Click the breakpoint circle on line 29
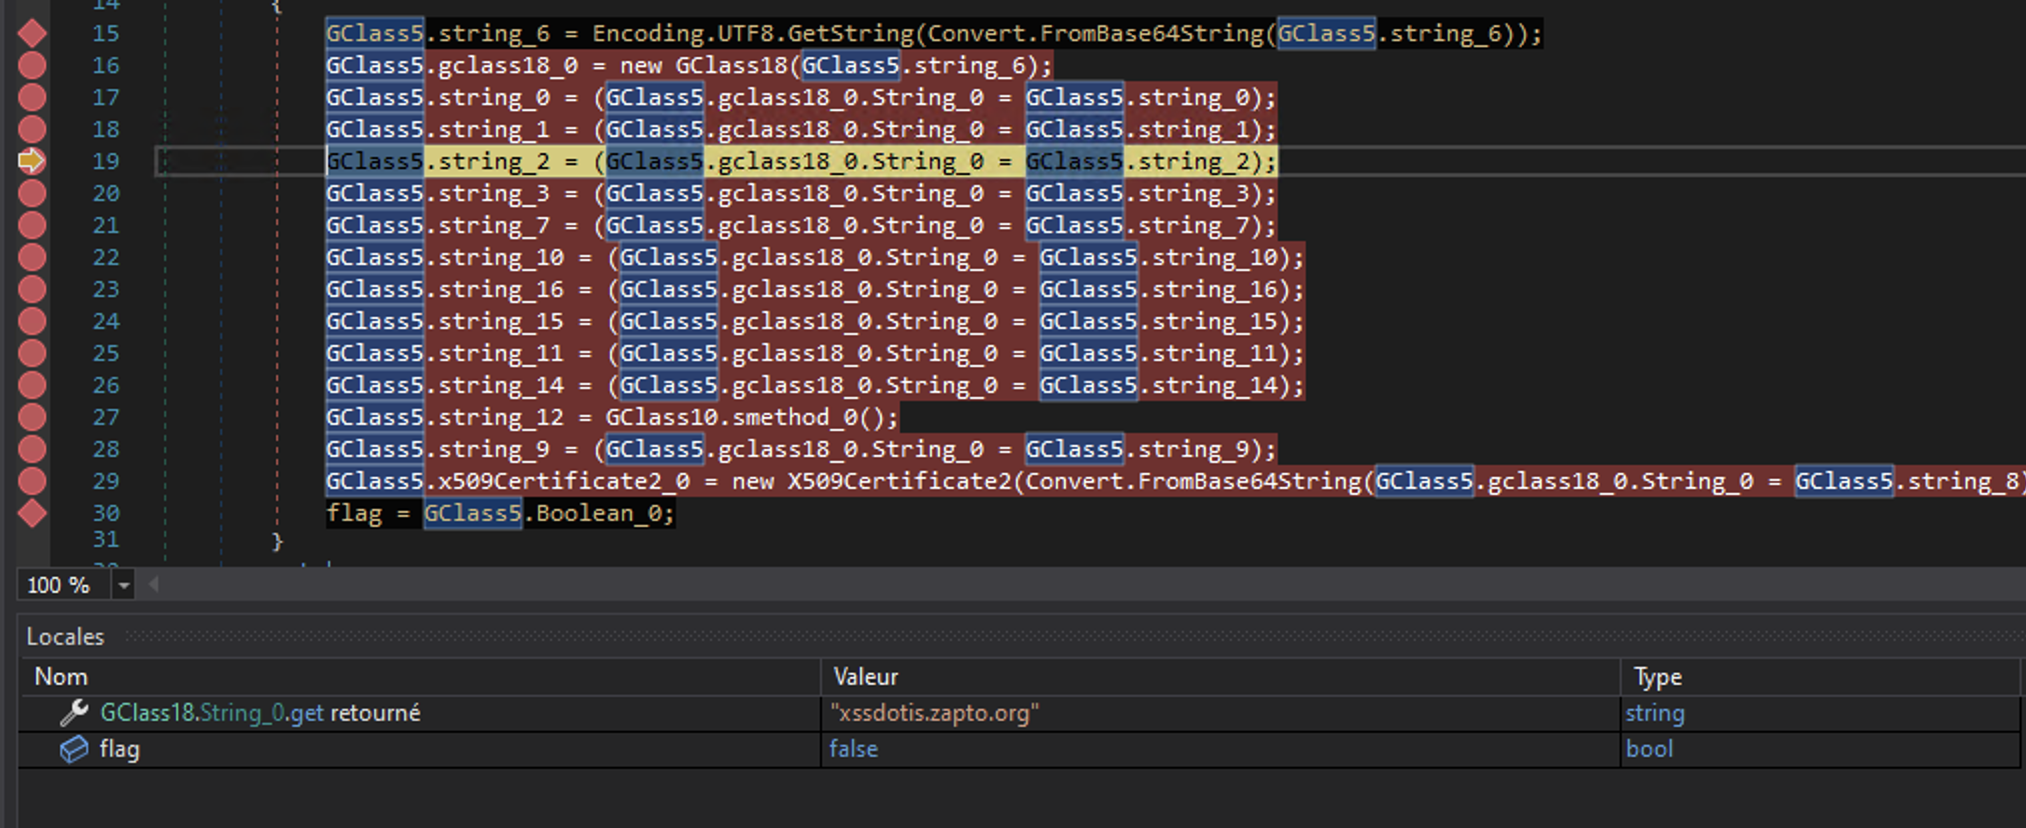2026x828 pixels. pyautogui.click(x=32, y=481)
